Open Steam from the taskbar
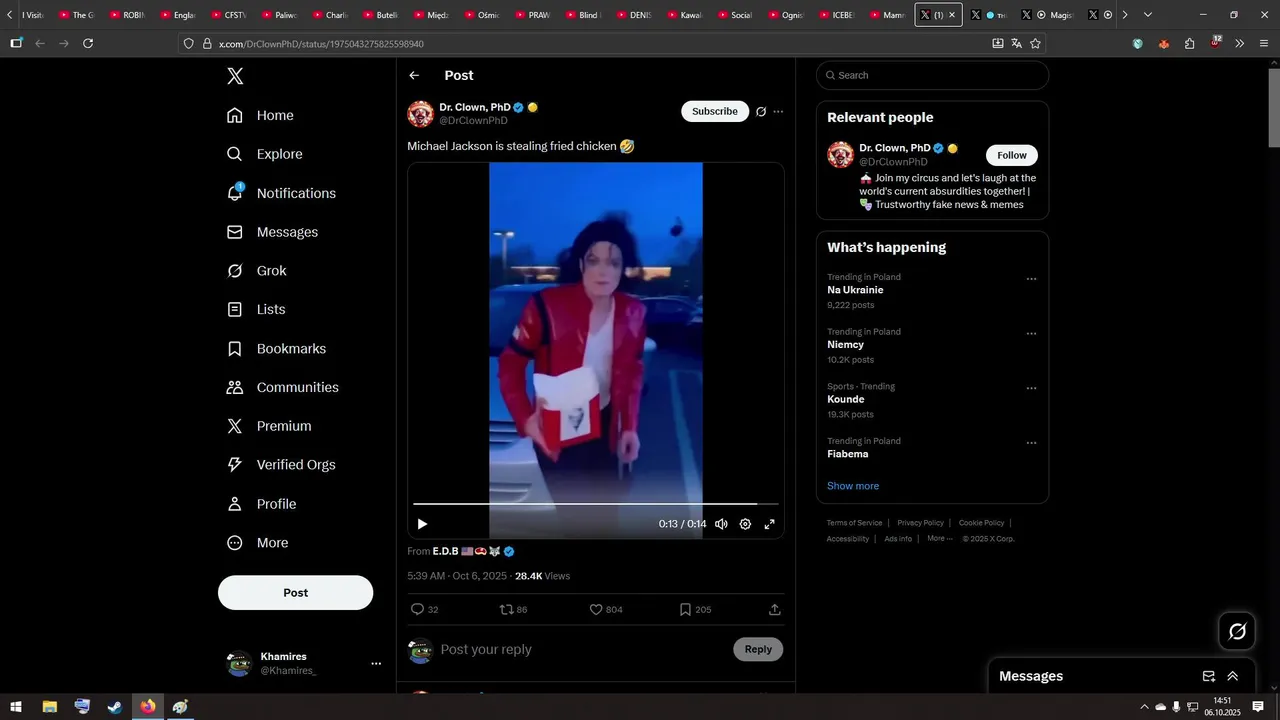The width and height of the screenshot is (1280, 720). pyautogui.click(x=115, y=706)
